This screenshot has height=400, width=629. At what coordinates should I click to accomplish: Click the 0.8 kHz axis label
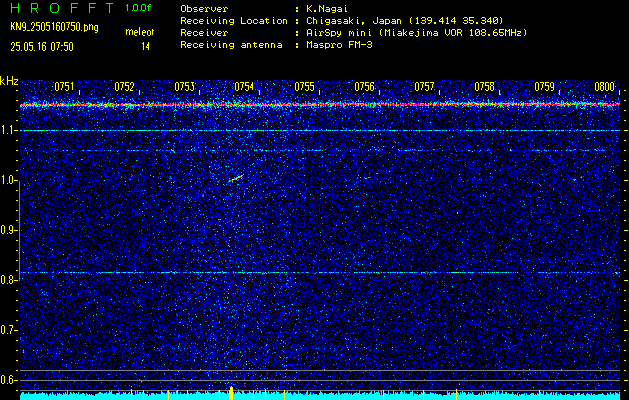(9, 280)
